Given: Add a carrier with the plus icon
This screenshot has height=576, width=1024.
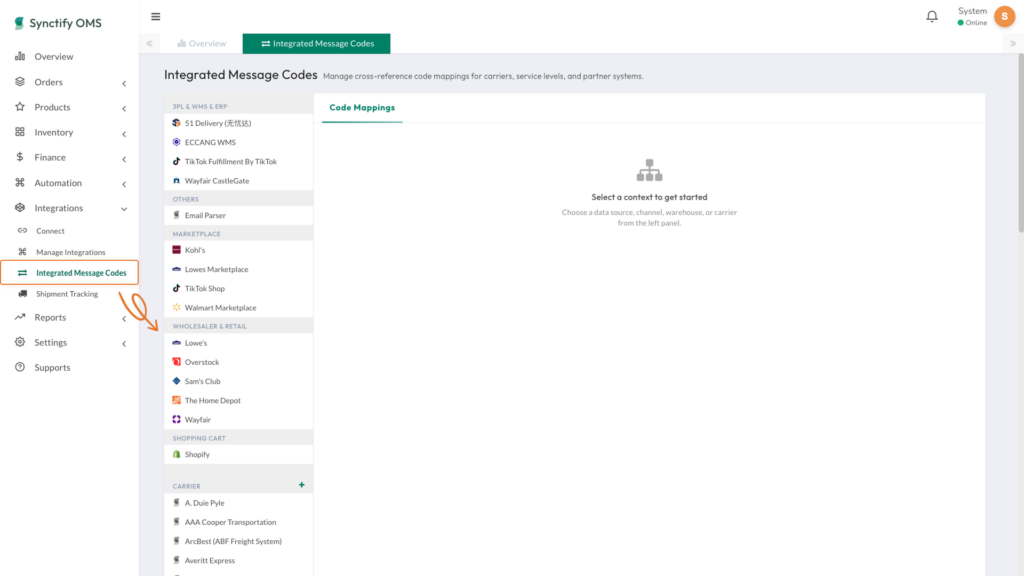Looking at the screenshot, I should pyautogui.click(x=302, y=485).
